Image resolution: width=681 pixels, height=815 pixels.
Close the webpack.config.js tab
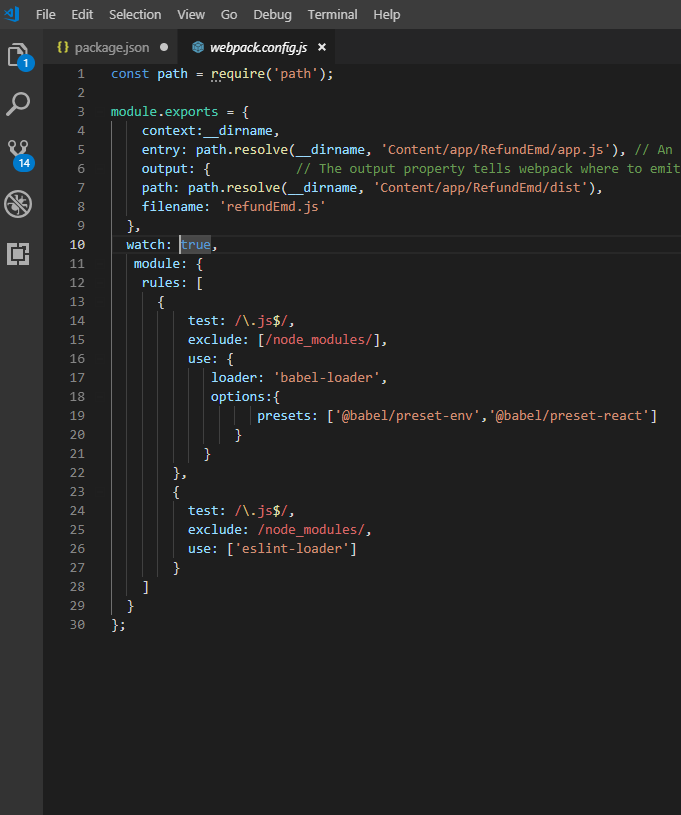click(x=322, y=47)
